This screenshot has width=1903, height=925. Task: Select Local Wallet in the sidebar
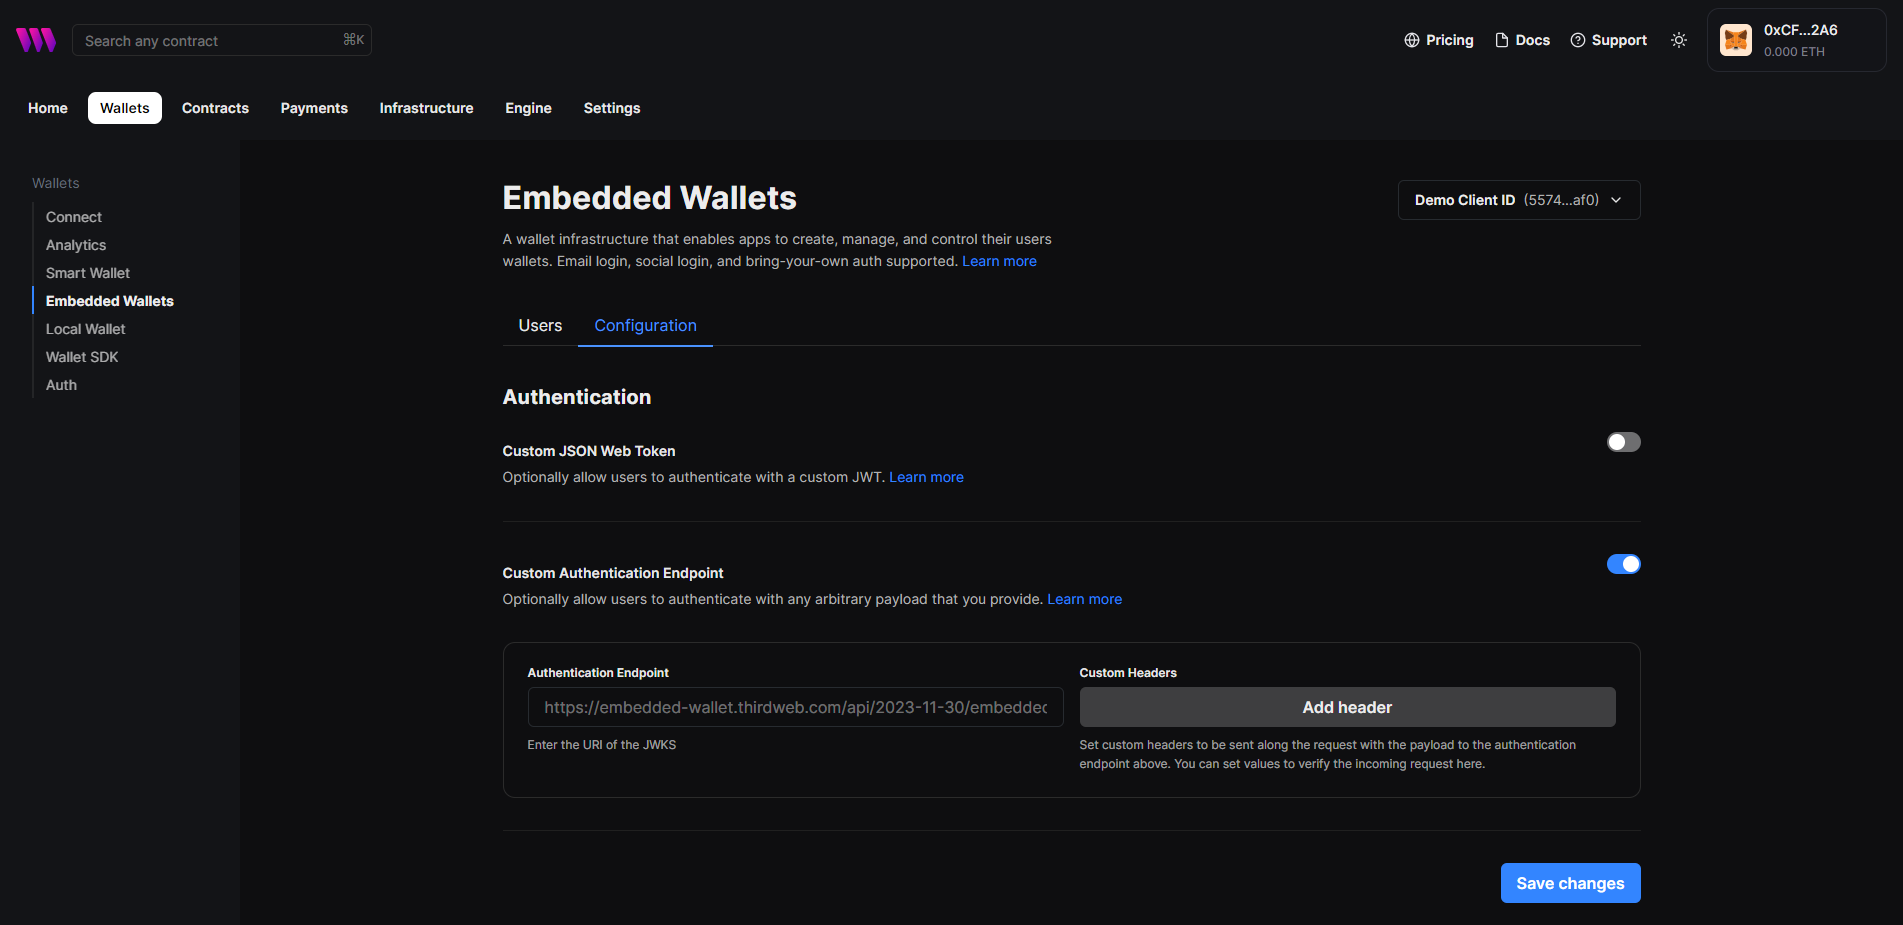coord(85,328)
